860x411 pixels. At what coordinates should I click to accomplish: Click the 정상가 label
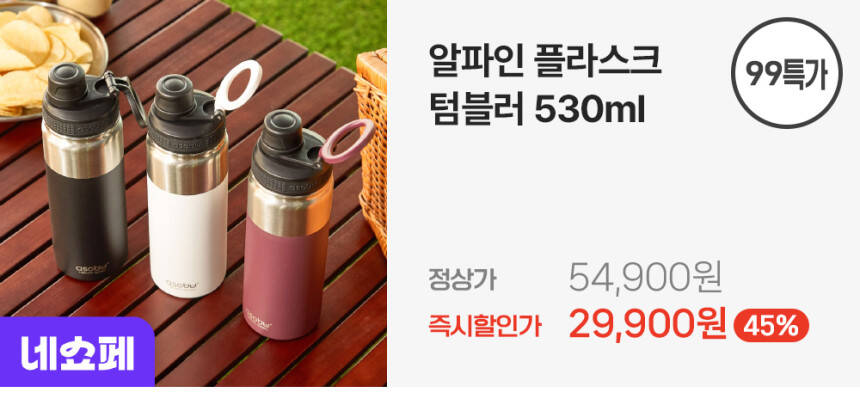pyautogui.click(x=462, y=279)
